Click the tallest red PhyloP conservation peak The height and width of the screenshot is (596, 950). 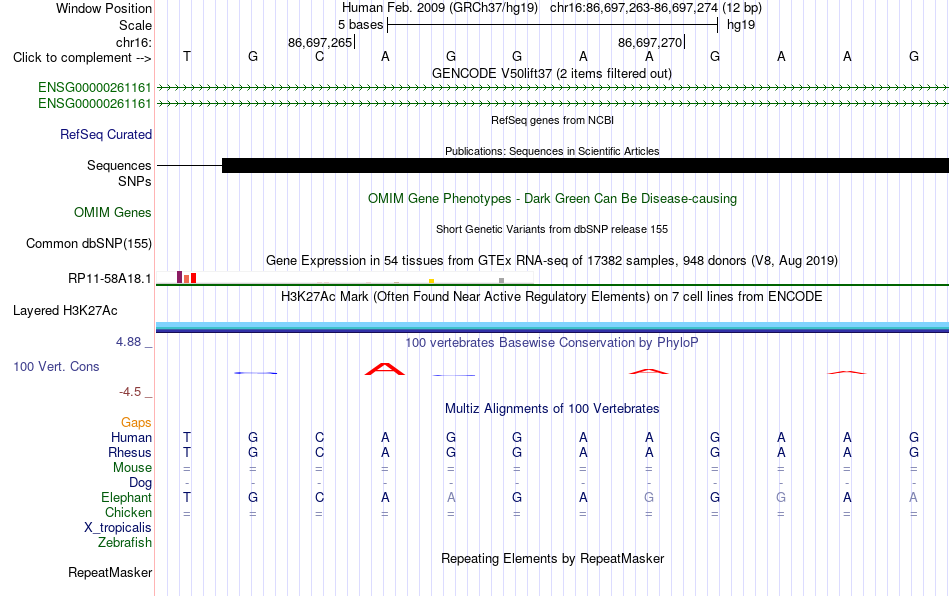[x=384, y=369]
